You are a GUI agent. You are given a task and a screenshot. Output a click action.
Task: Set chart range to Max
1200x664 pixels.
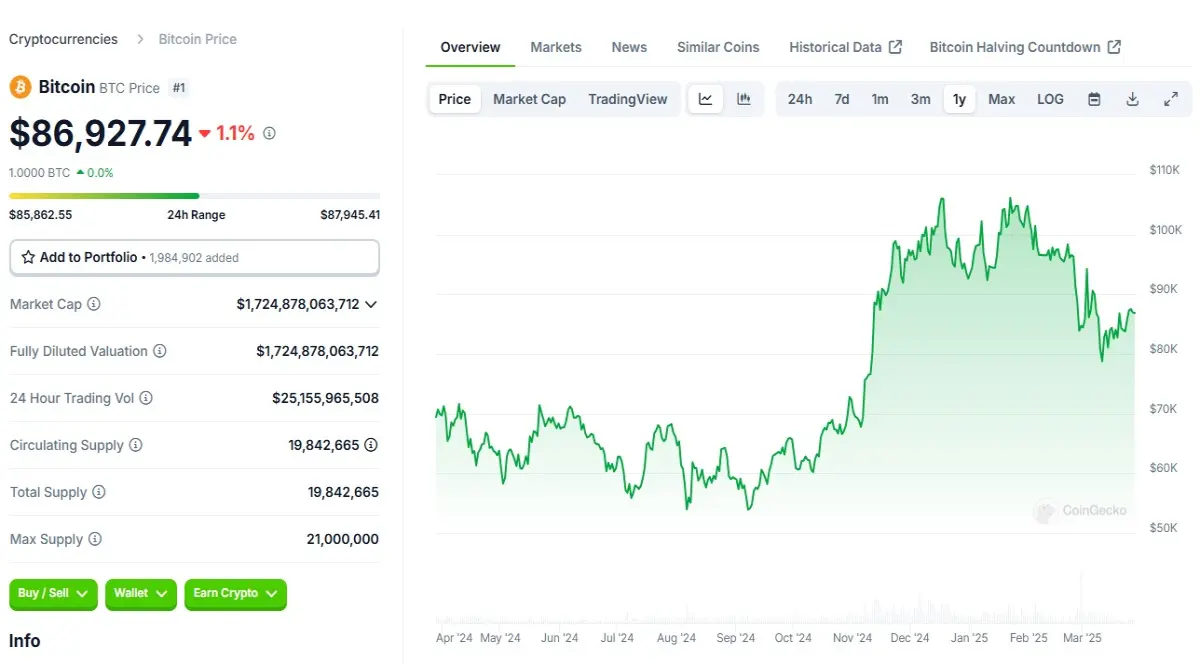(x=1002, y=99)
